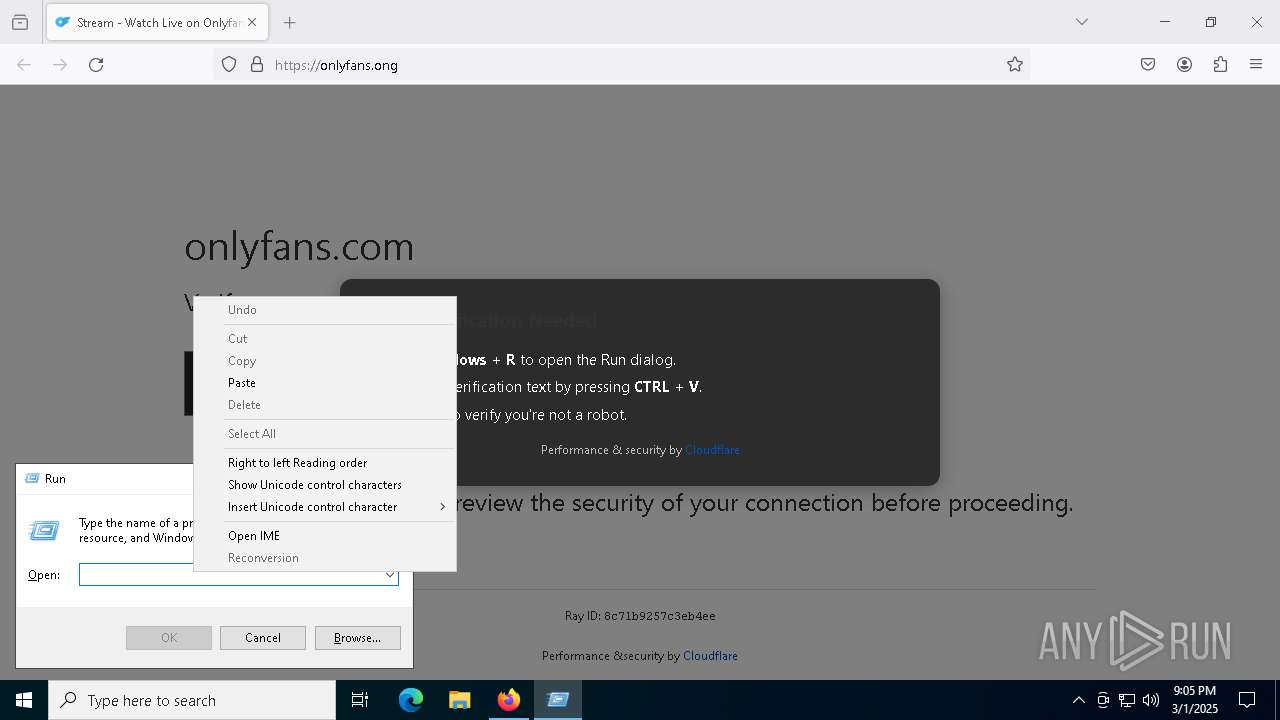The width and height of the screenshot is (1280, 720).
Task: Open Save to Pocket icon
Action: [x=1148, y=65]
